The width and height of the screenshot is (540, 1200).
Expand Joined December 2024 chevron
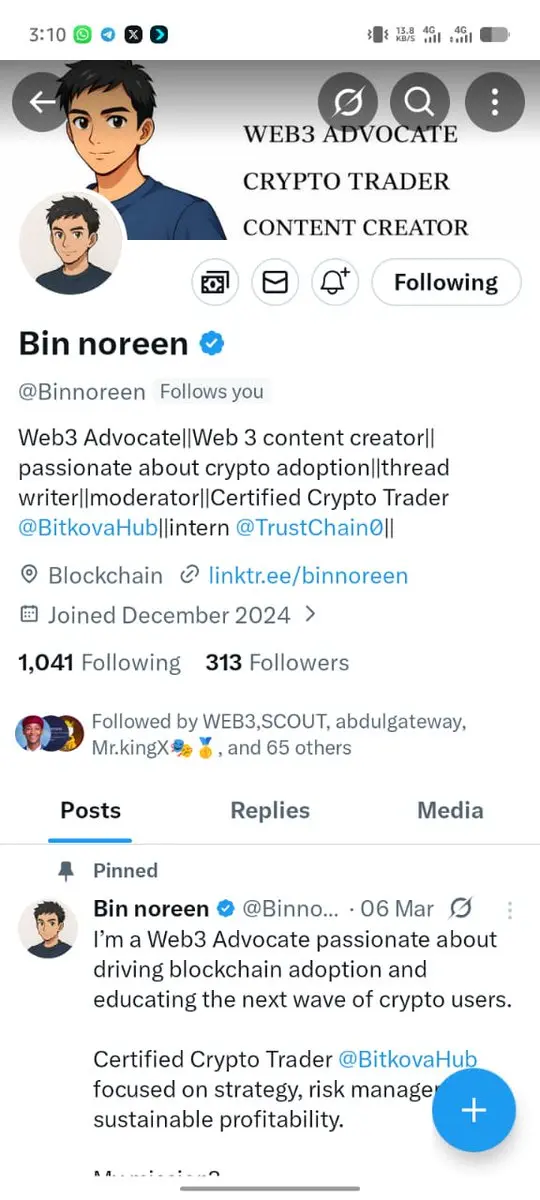click(x=310, y=613)
